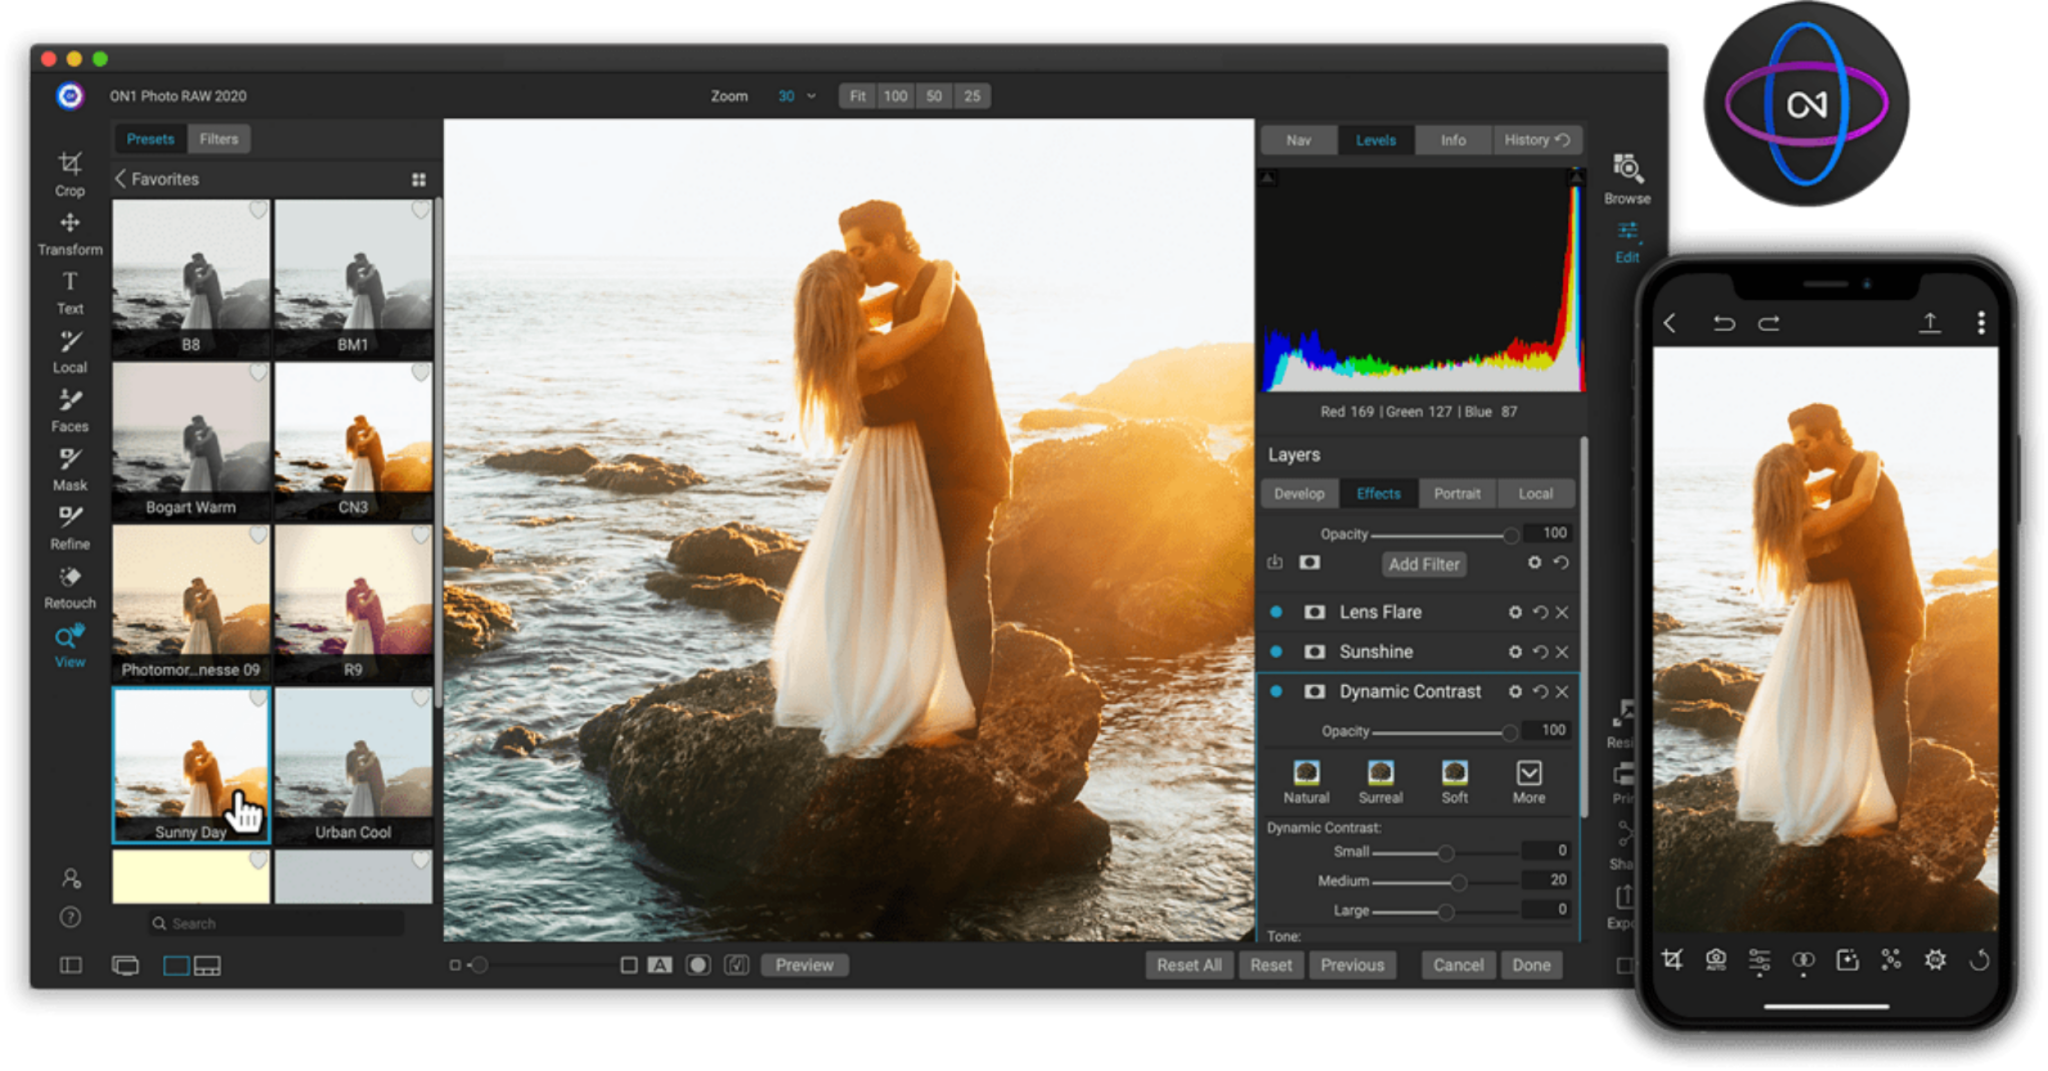Select the Surreal dynamic contrast style

click(1380, 783)
